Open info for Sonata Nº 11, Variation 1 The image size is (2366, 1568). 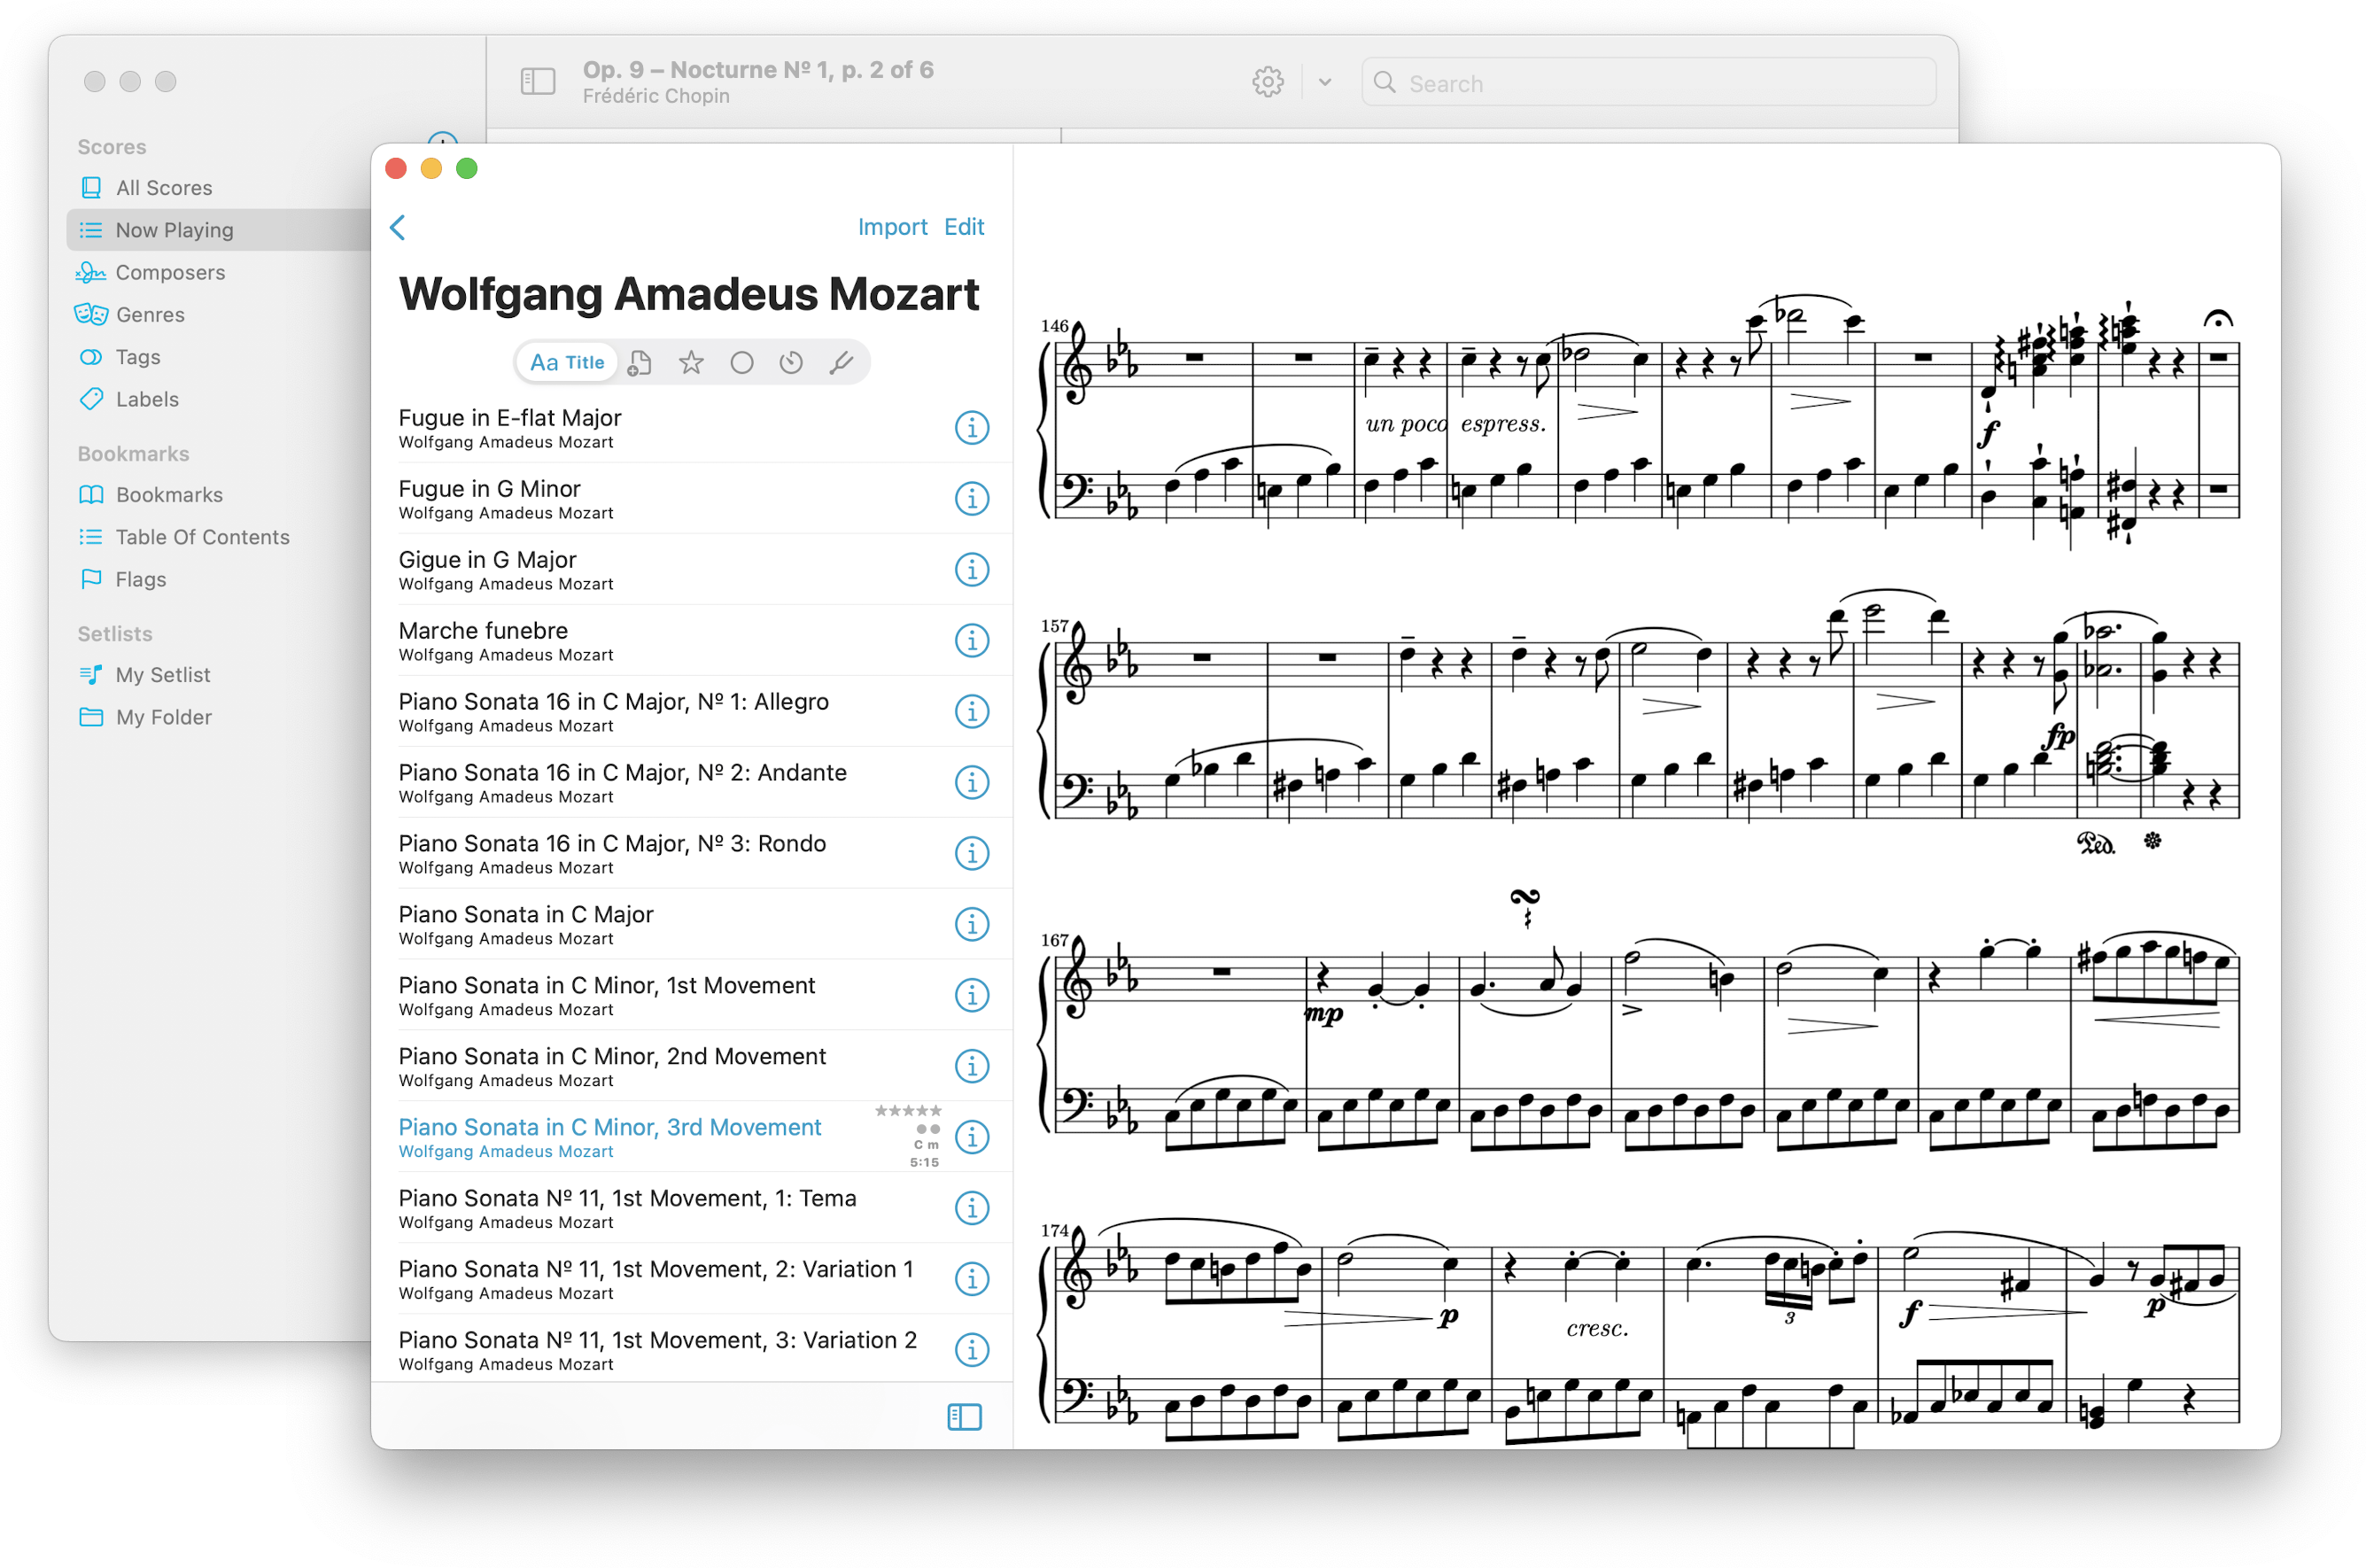click(972, 1280)
